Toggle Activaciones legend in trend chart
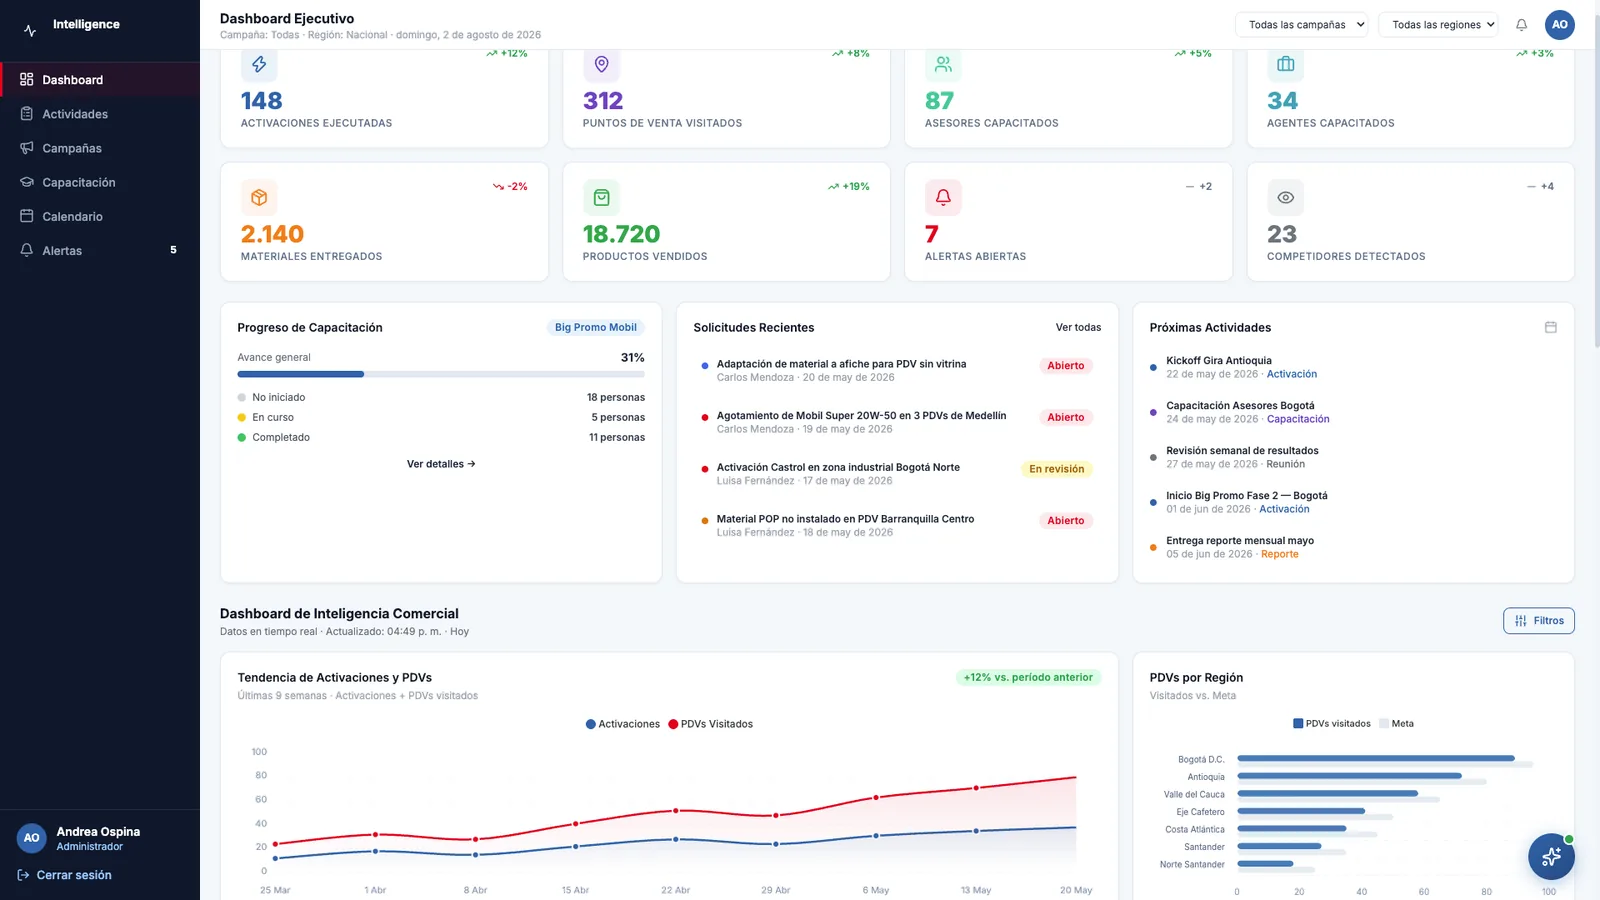 point(622,724)
